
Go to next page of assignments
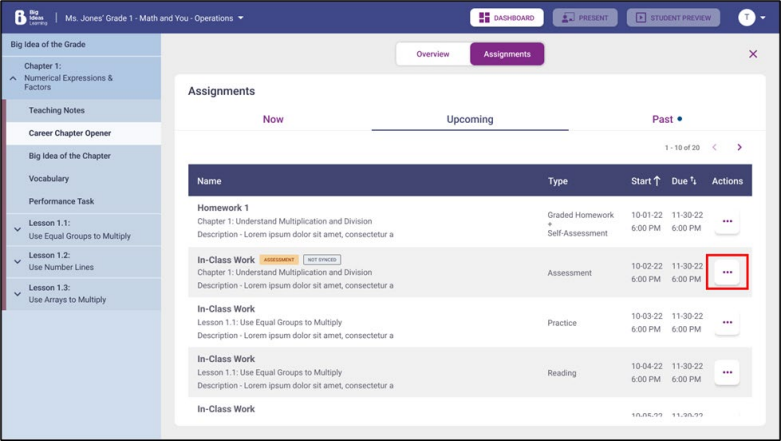tap(740, 148)
